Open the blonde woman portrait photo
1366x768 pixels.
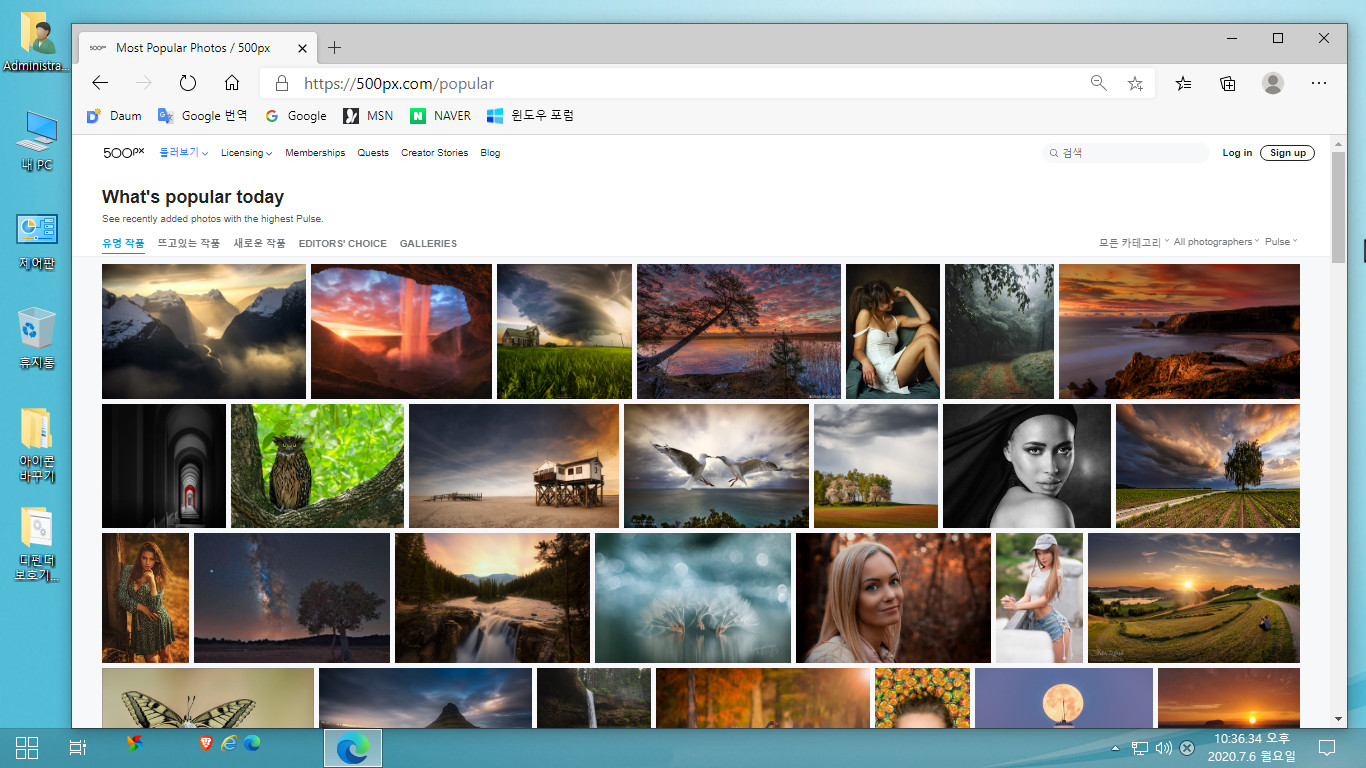(x=893, y=597)
